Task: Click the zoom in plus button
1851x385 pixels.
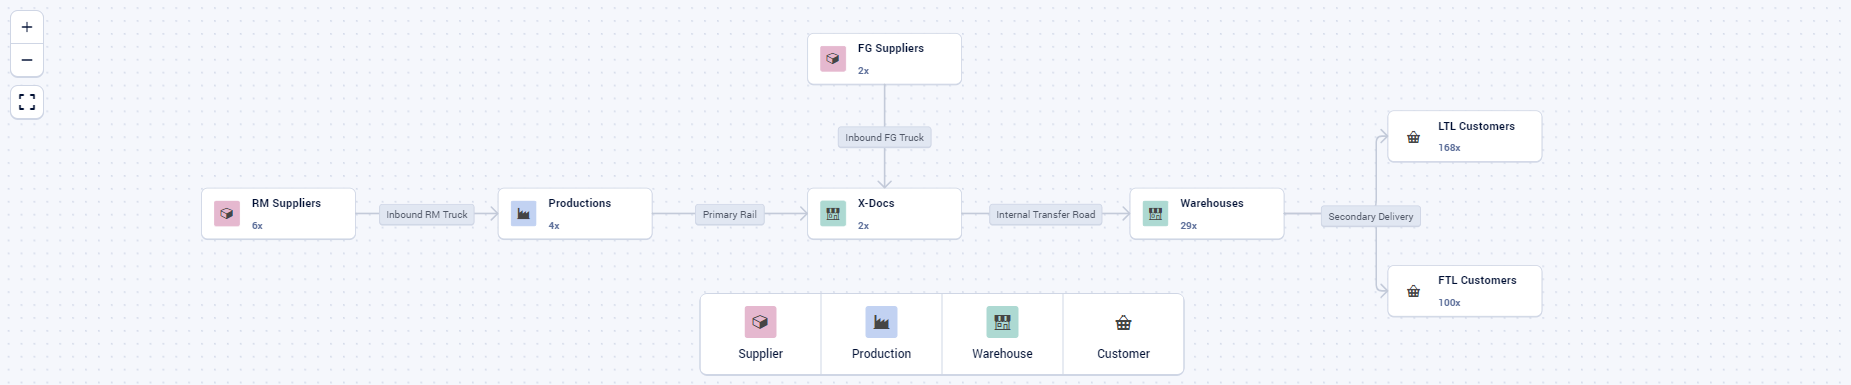Action: coord(27,27)
